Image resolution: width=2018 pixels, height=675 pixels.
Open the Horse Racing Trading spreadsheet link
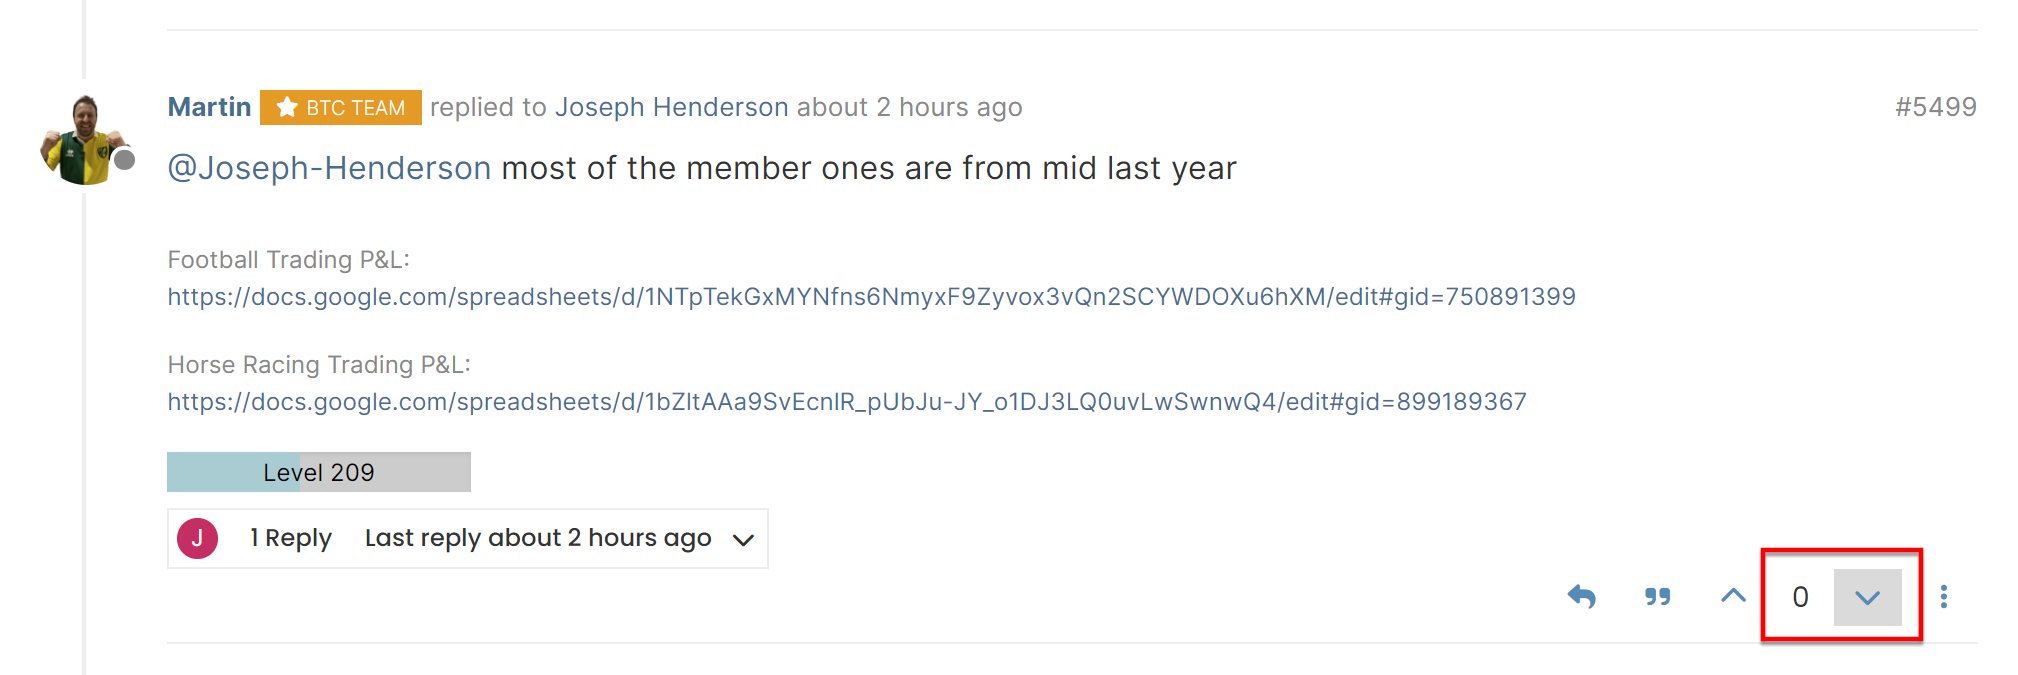(x=846, y=402)
